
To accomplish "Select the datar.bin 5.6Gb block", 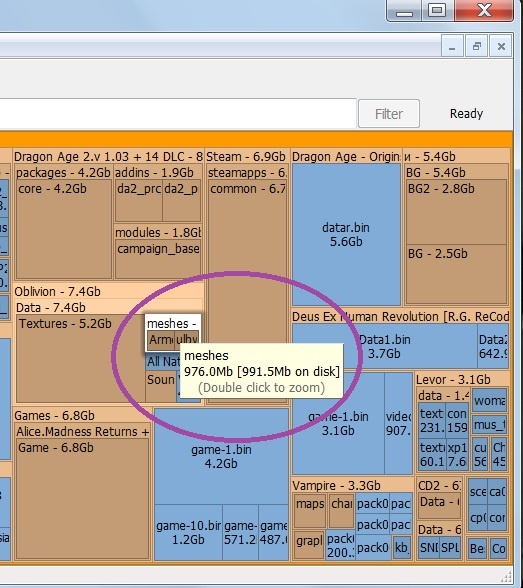I will click(346, 235).
